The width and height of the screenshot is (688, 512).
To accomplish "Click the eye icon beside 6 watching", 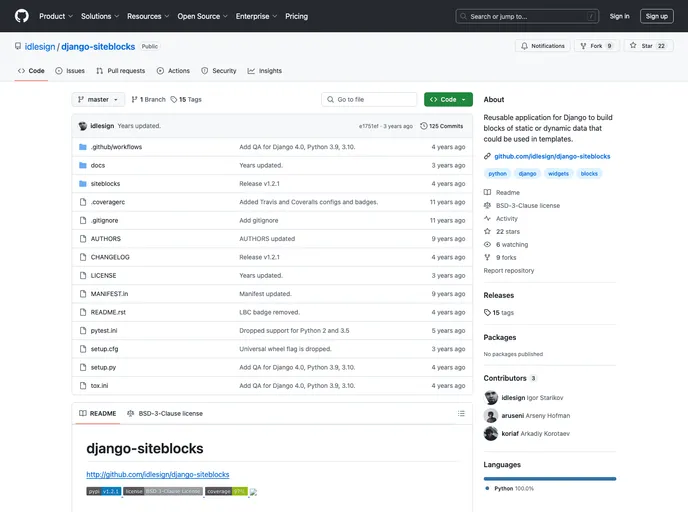I will point(487,244).
